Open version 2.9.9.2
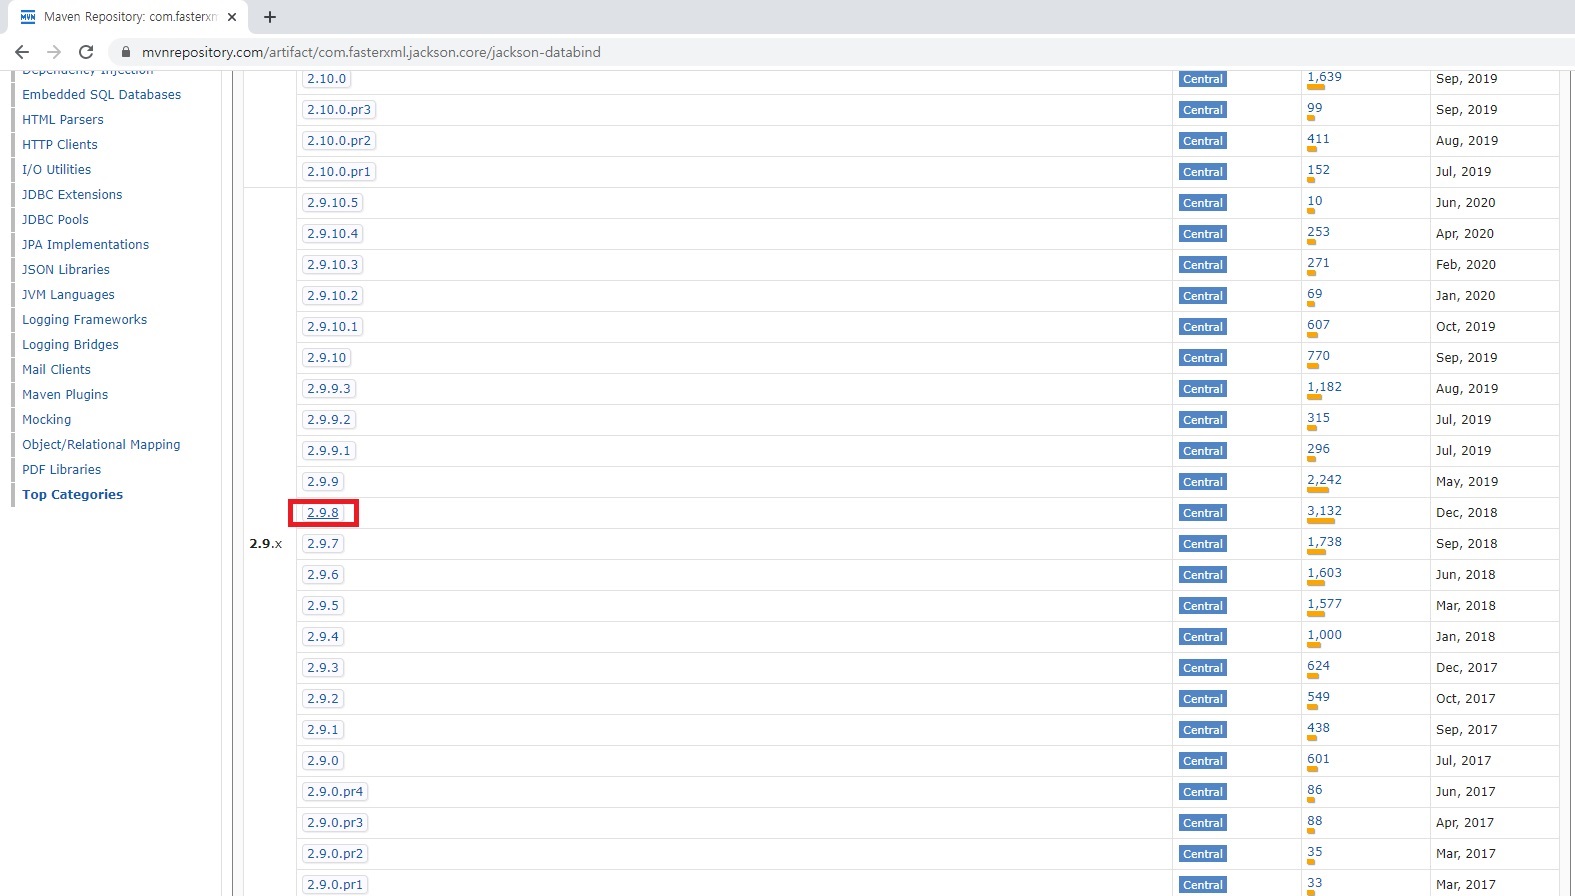This screenshot has height=896, width=1575. (329, 420)
